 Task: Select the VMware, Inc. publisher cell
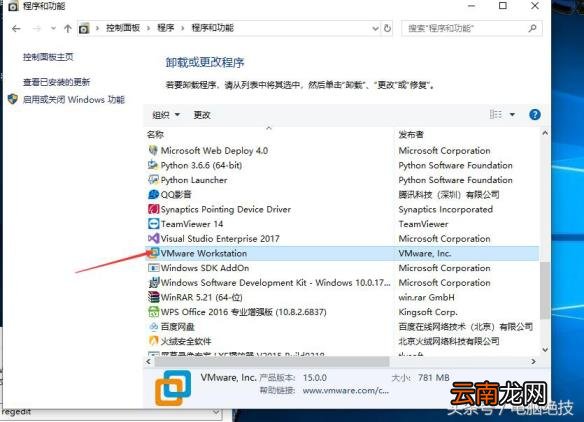pyautogui.click(x=425, y=253)
